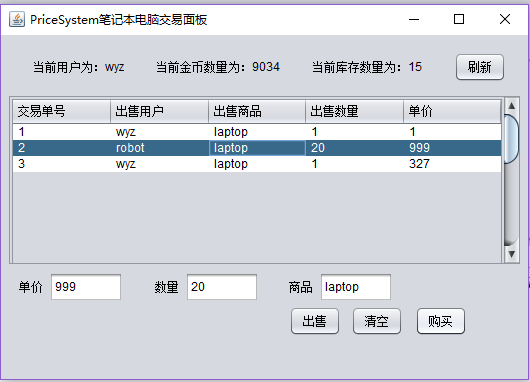Click the vertical scrollbar thumb
The width and height of the screenshot is (530, 382).
click(x=511, y=139)
